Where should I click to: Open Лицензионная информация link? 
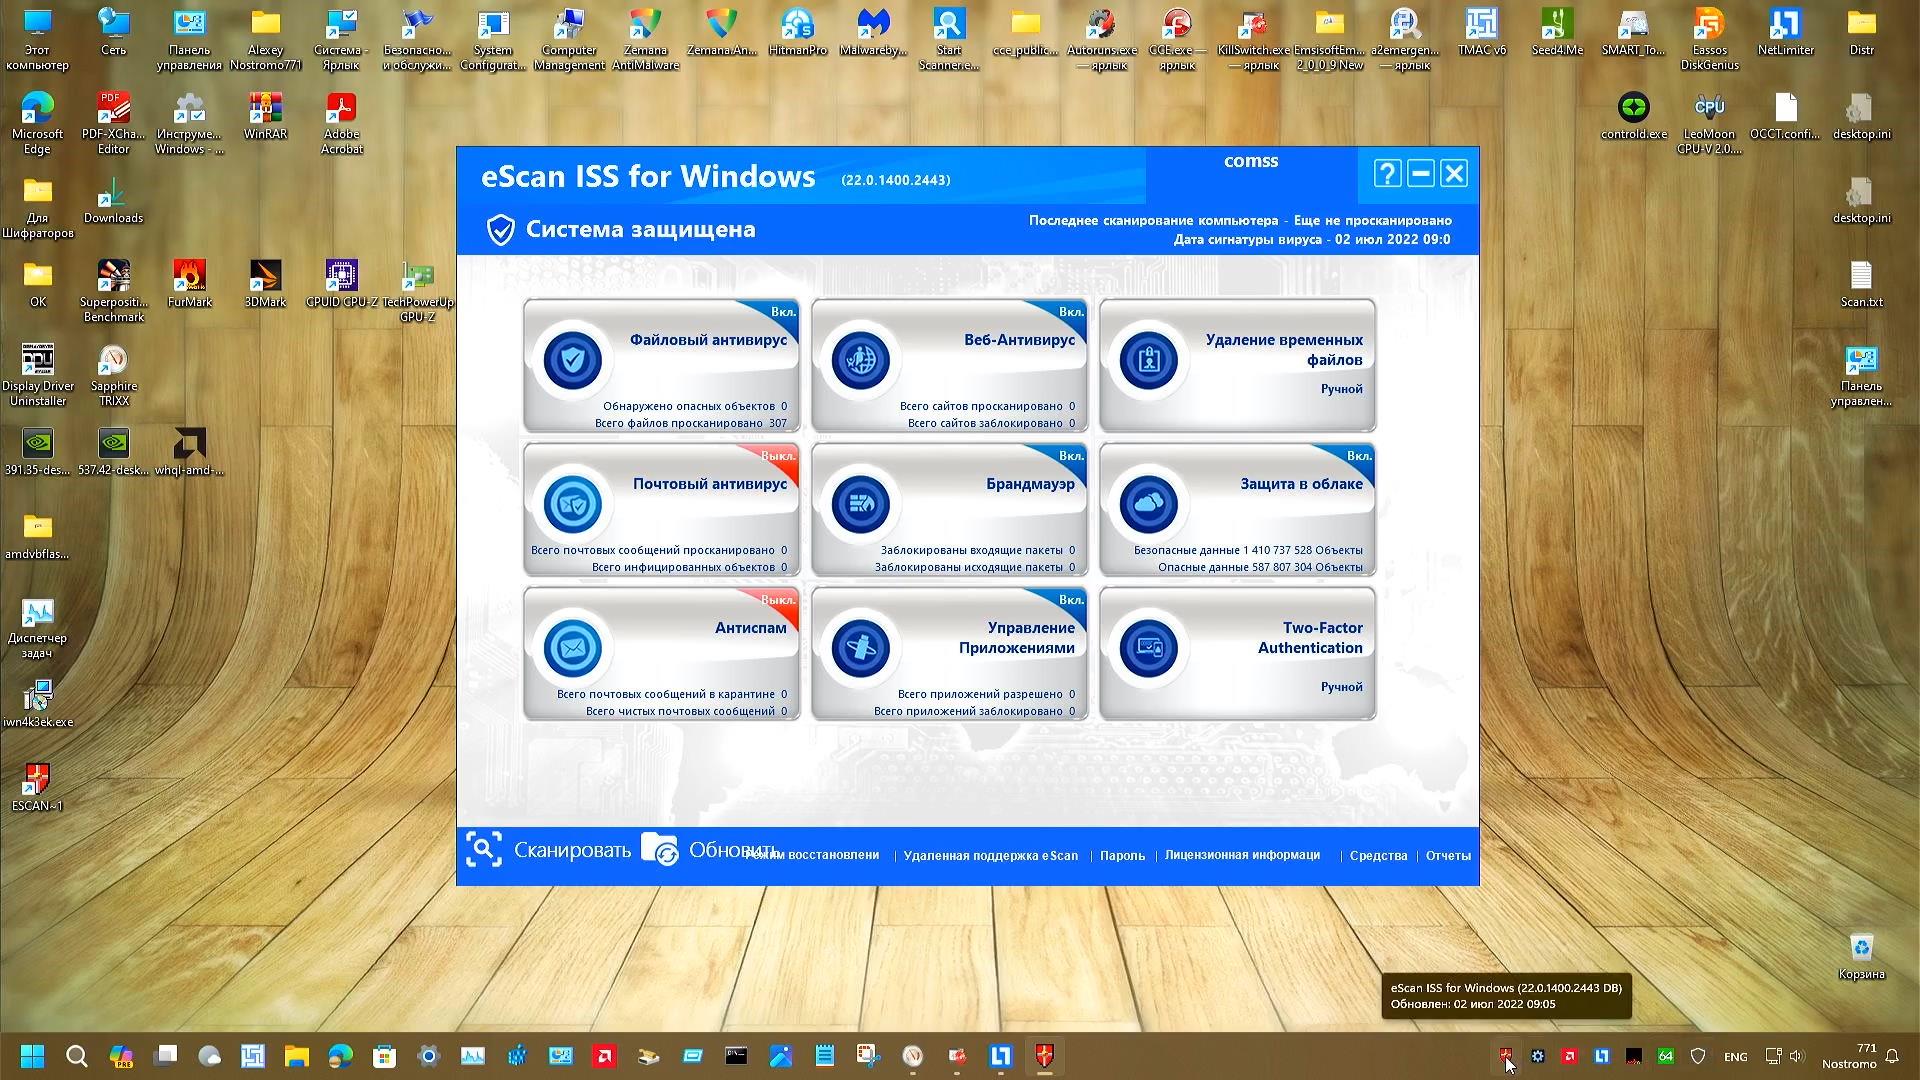[x=1242, y=855]
